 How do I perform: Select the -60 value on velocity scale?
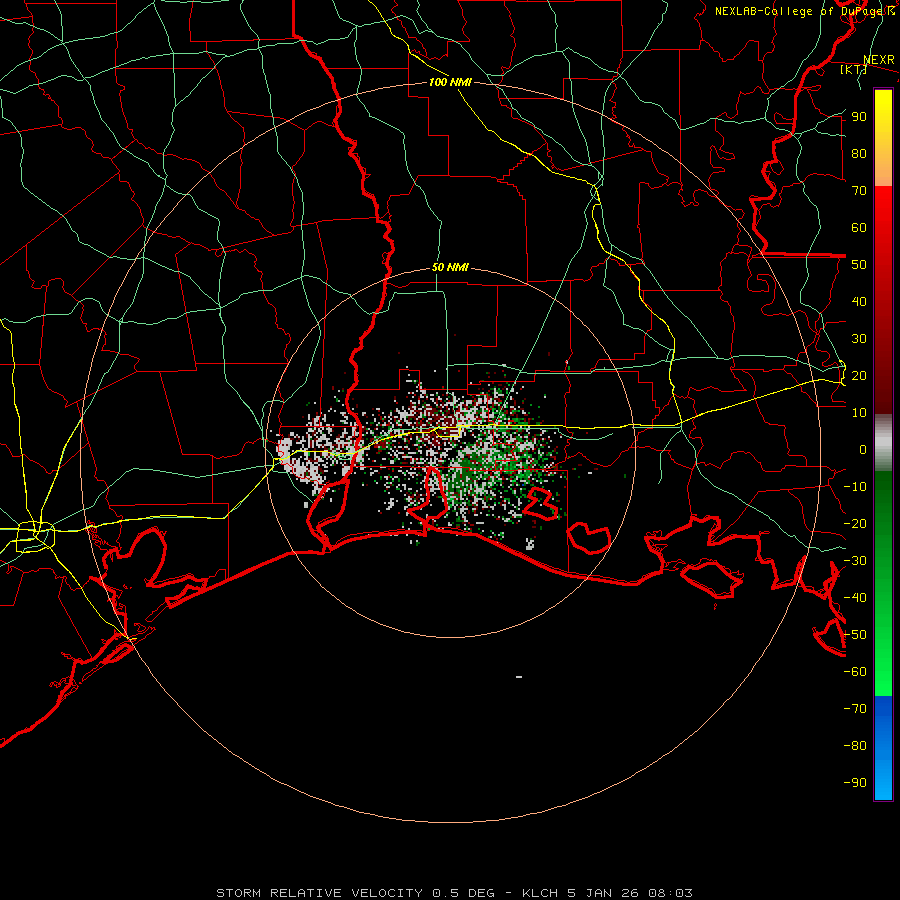tap(855, 672)
